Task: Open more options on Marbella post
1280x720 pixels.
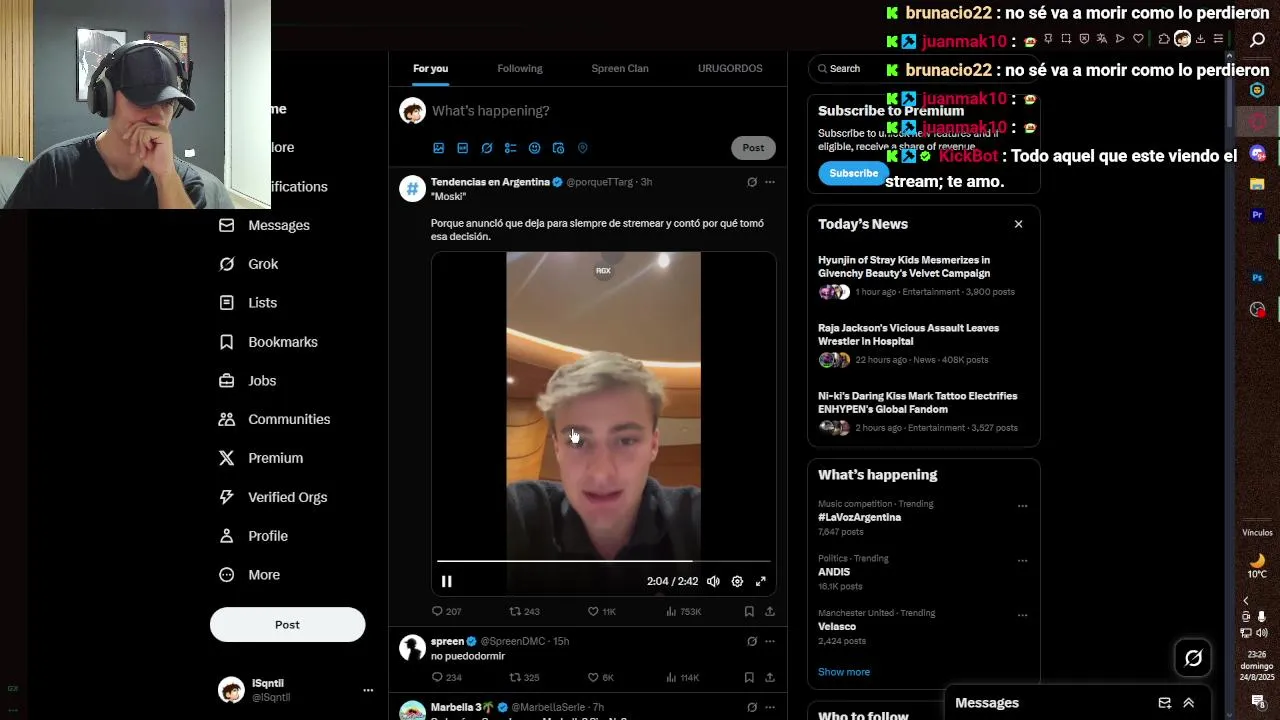Action: pyautogui.click(x=770, y=707)
